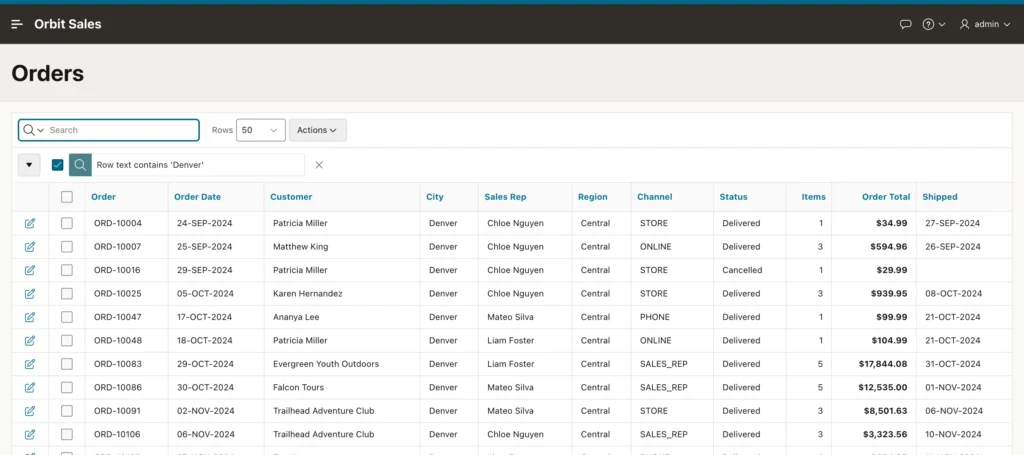Open the Region column header menu
The image size is (1024, 455).
click(592, 196)
